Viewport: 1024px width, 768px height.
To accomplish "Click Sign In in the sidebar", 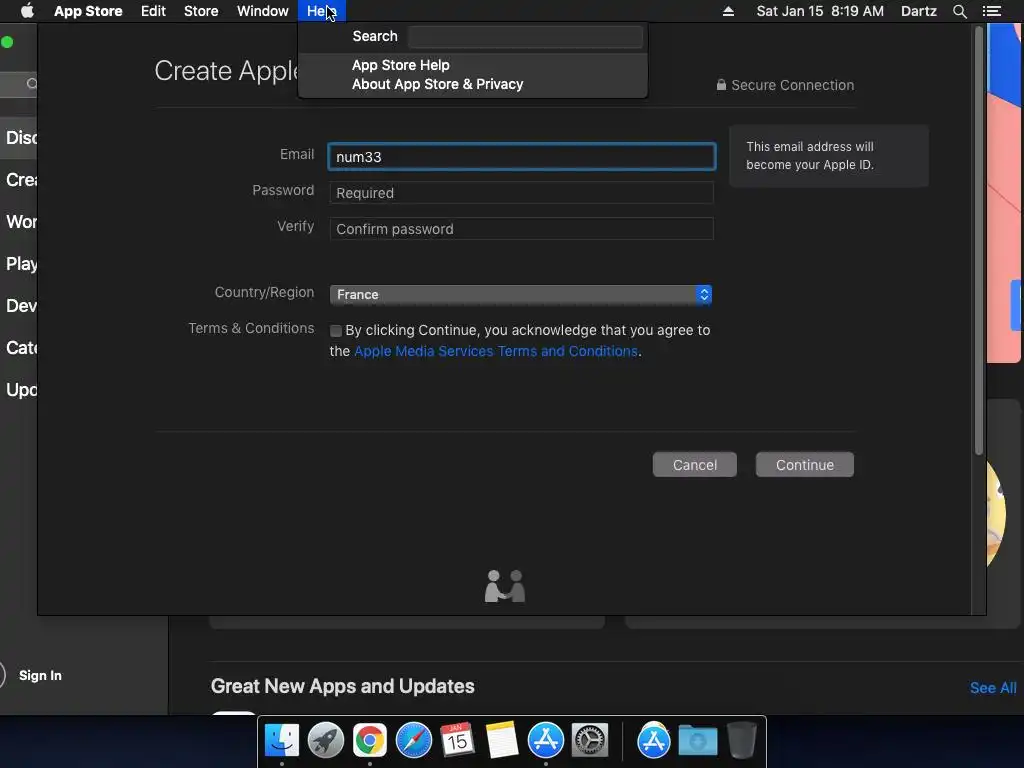I will click(x=40, y=675).
